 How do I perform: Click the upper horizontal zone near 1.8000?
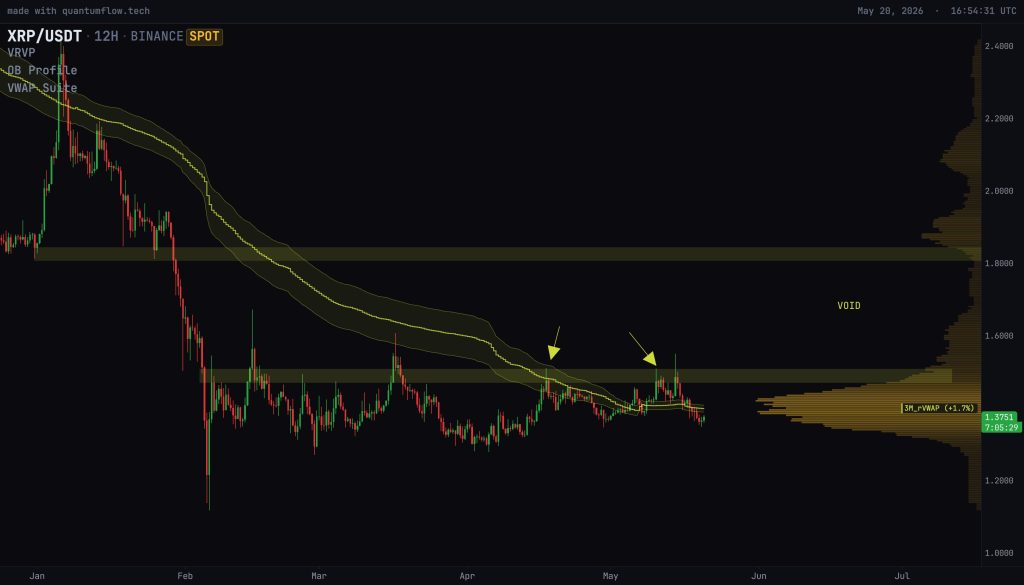[507, 254]
